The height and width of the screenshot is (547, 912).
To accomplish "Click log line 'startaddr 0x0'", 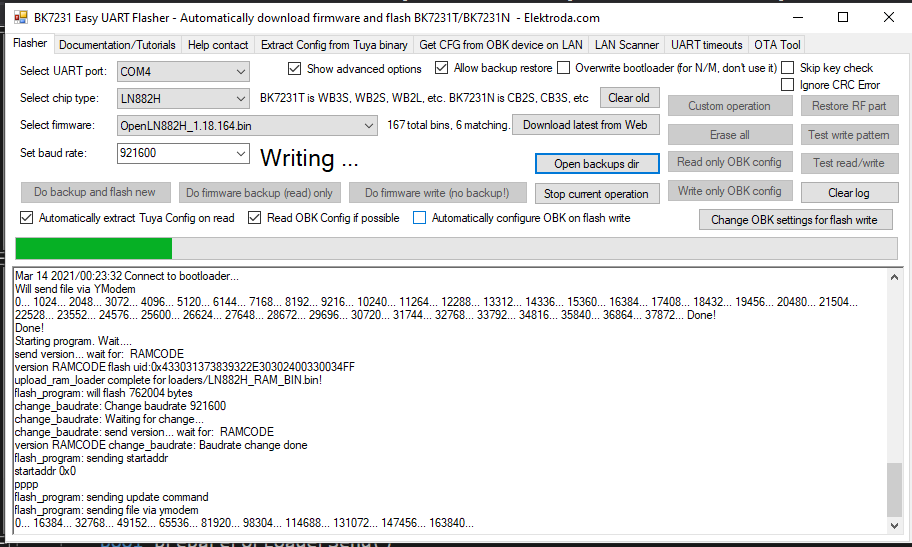I will click(x=45, y=471).
